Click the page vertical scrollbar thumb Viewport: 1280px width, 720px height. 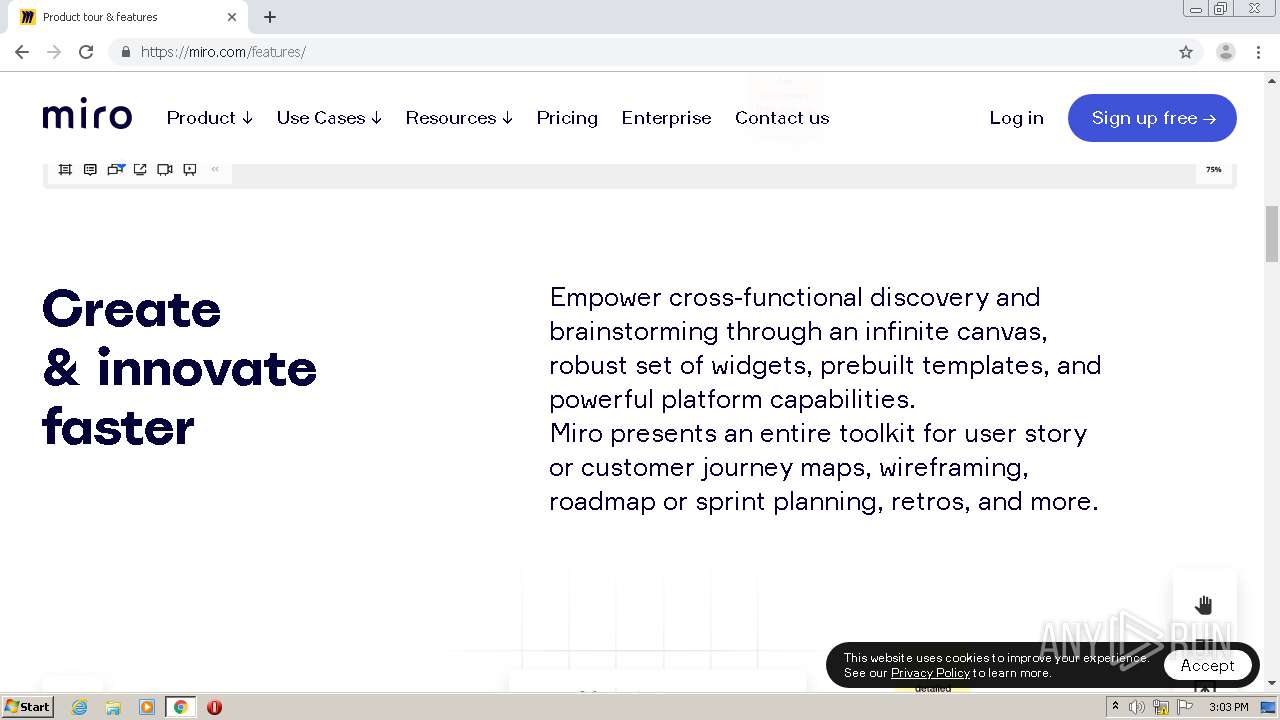pyautogui.click(x=1272, y=233)
